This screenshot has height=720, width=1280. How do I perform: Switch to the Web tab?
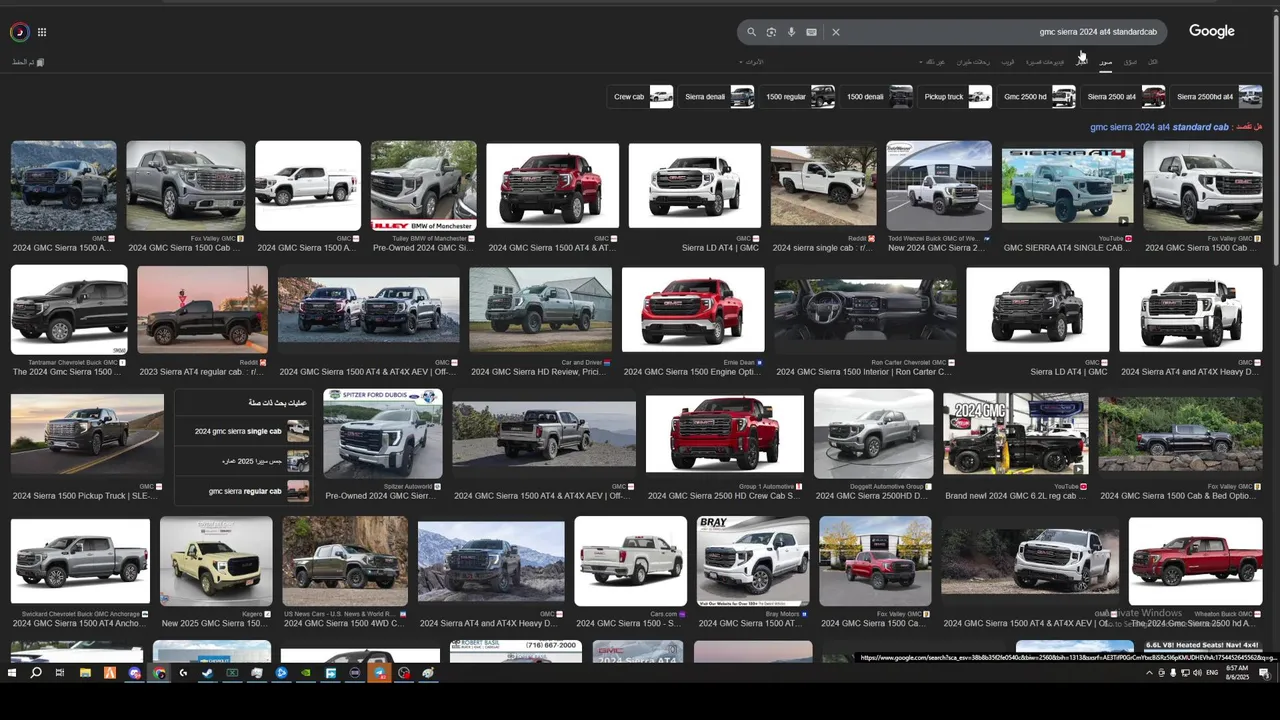coord(1008,62)
